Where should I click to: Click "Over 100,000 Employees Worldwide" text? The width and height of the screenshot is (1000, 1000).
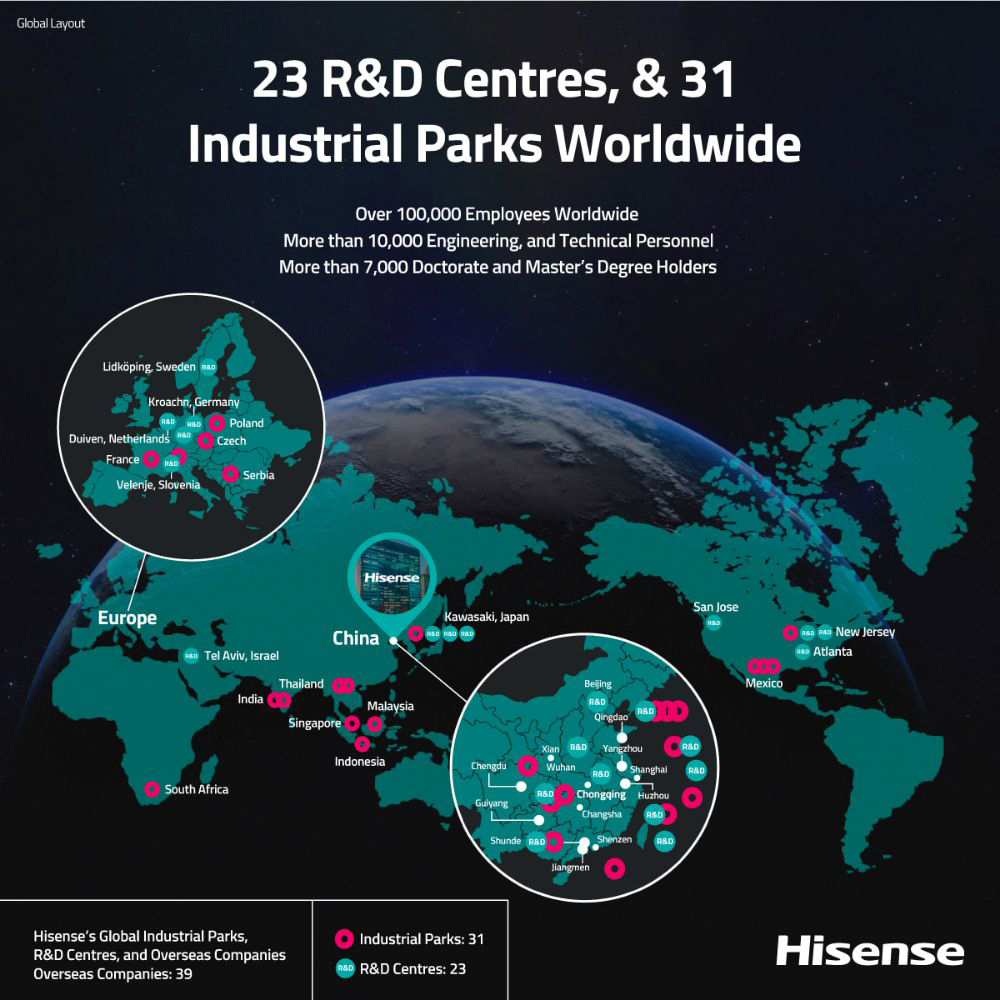point(497,214)
